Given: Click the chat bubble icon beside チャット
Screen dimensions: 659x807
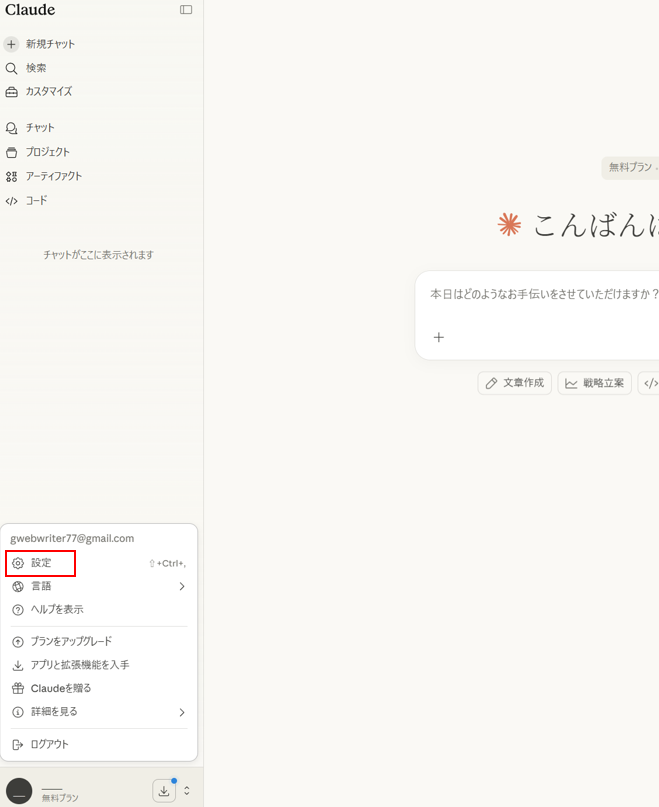Looking at the screenshot, I should [x=11, y=128].
